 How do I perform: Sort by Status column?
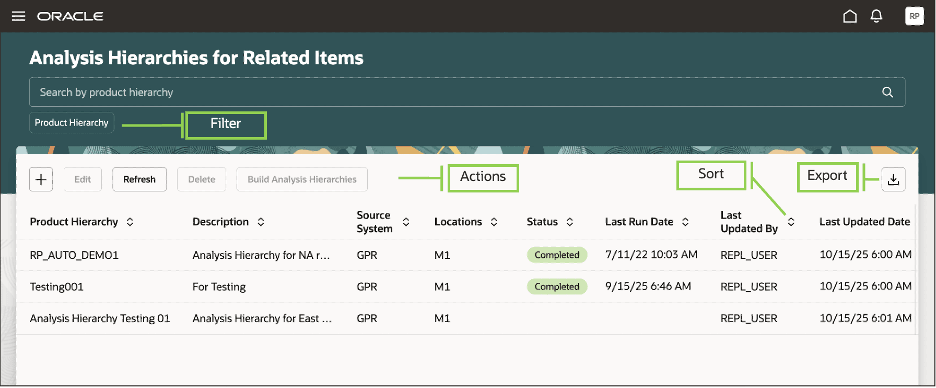tap(570, 222)
